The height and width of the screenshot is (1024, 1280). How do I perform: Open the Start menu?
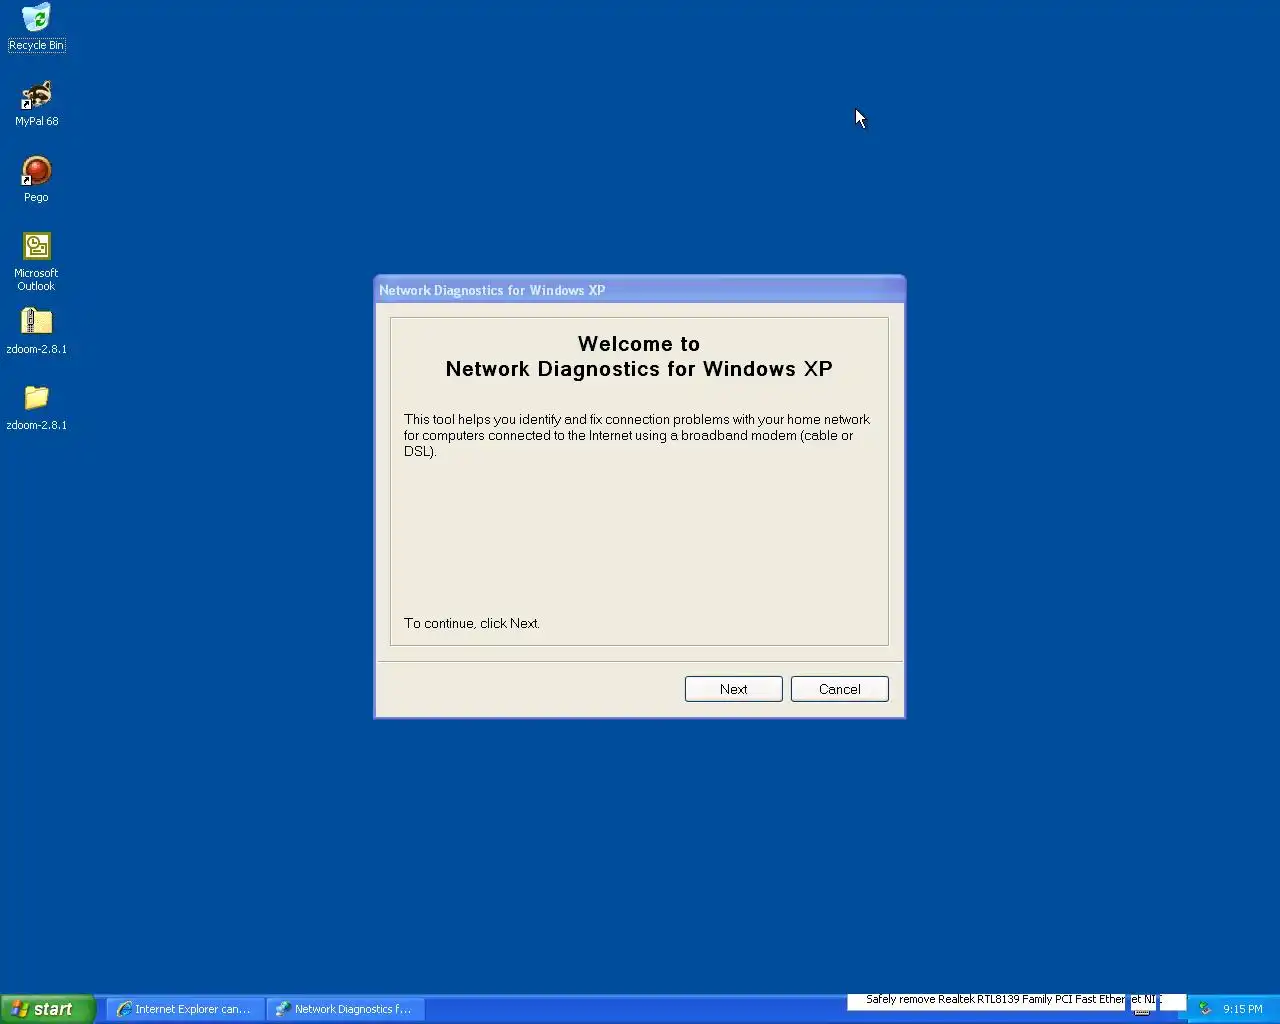click(x=47, y=1009)
